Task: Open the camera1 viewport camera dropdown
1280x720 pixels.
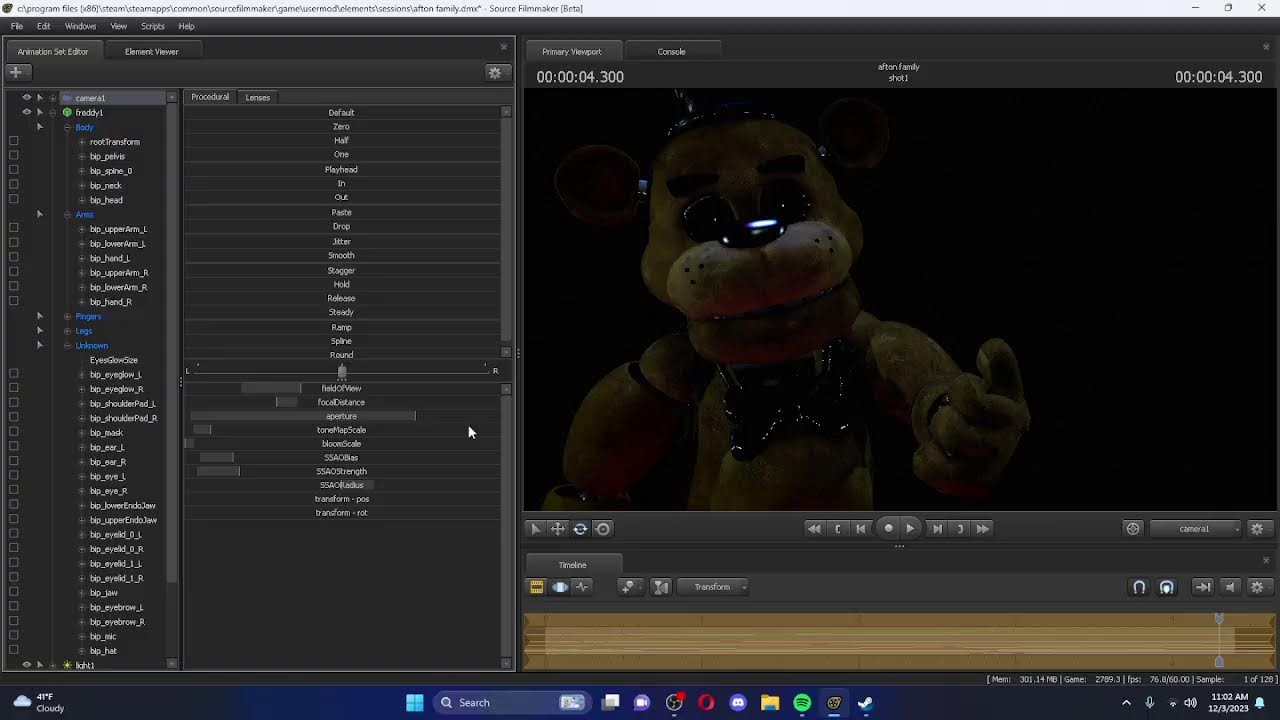Action: [1196, 529]
